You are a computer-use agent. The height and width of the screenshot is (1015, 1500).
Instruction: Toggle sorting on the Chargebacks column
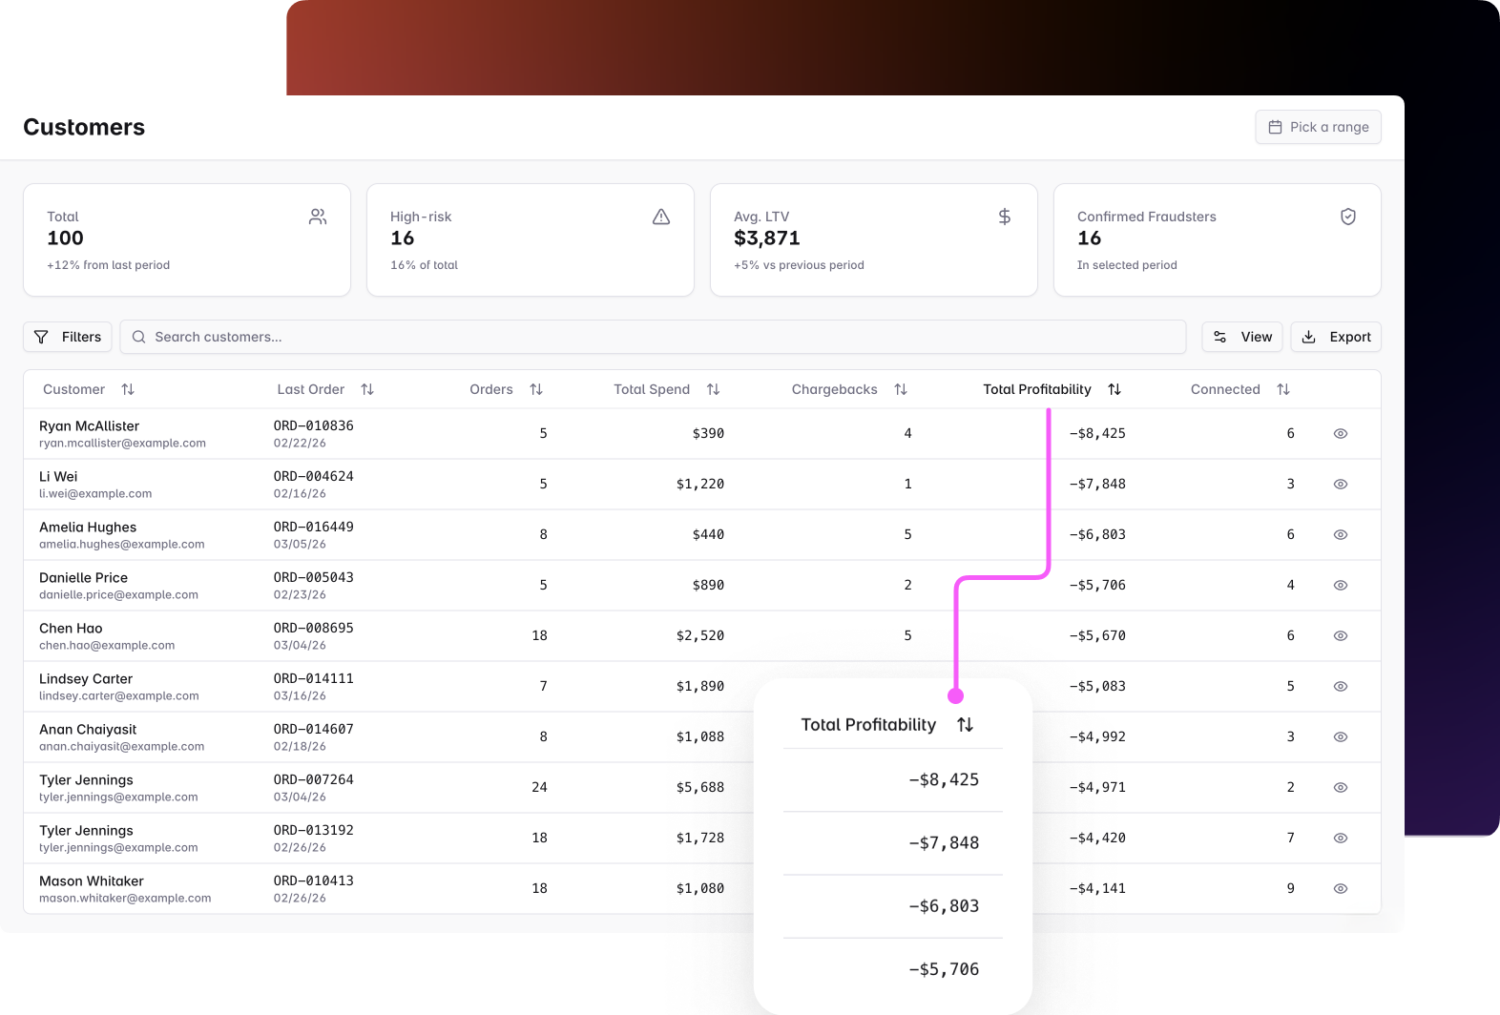(x=834, y=389)
